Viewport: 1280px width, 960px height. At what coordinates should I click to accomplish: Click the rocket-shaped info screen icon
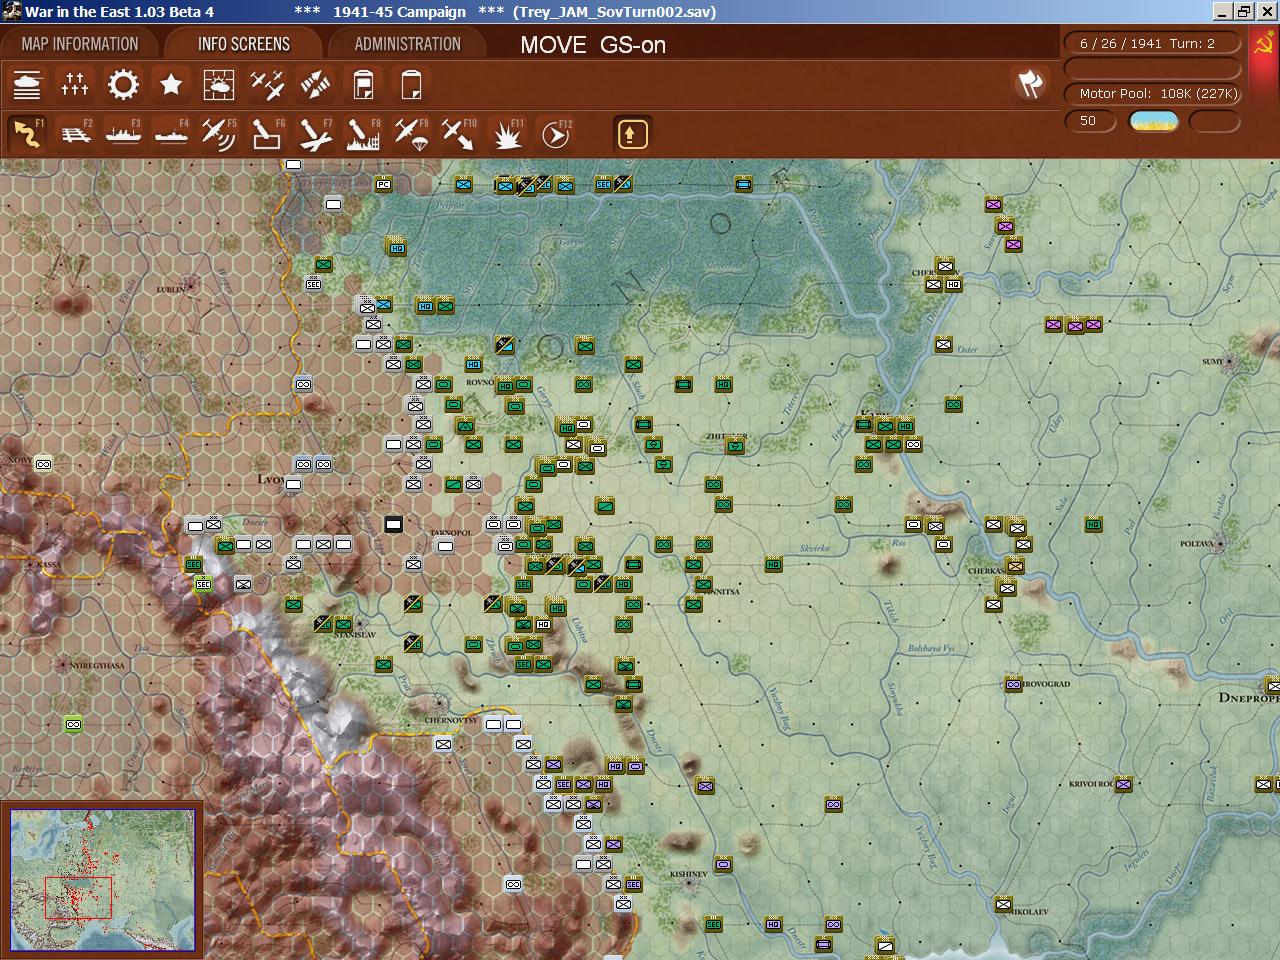(315, 85)
